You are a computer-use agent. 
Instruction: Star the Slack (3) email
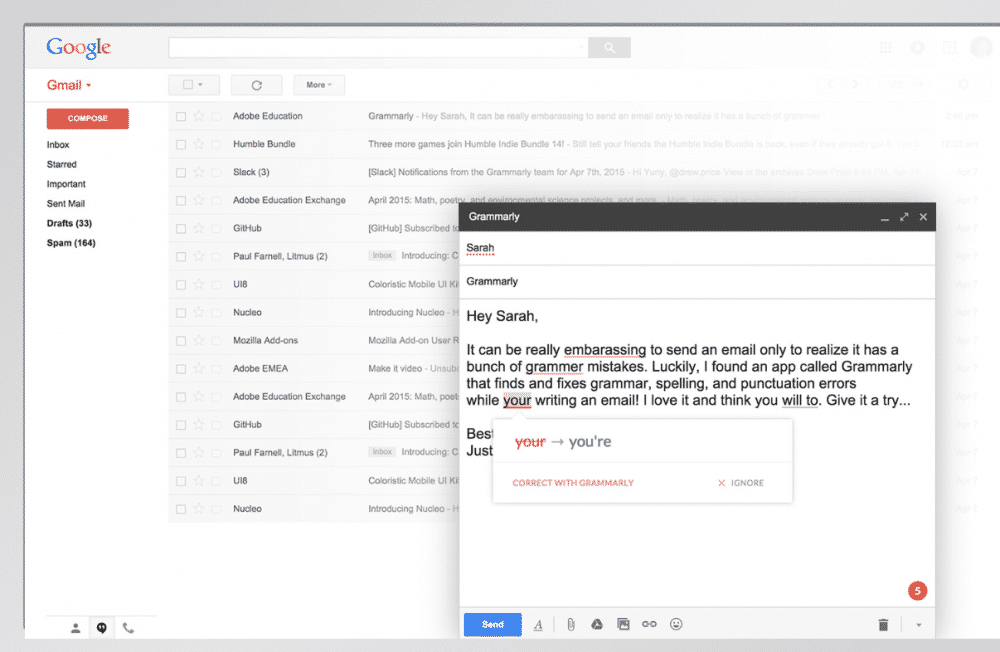(199, 172)
